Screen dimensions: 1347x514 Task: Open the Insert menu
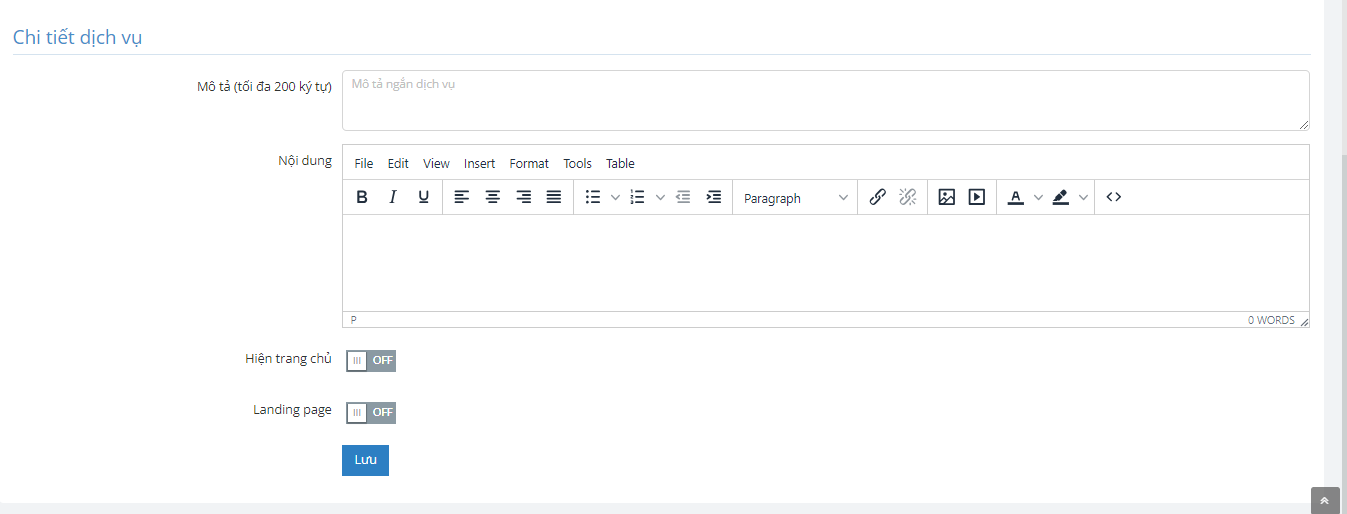coord(479,163)
